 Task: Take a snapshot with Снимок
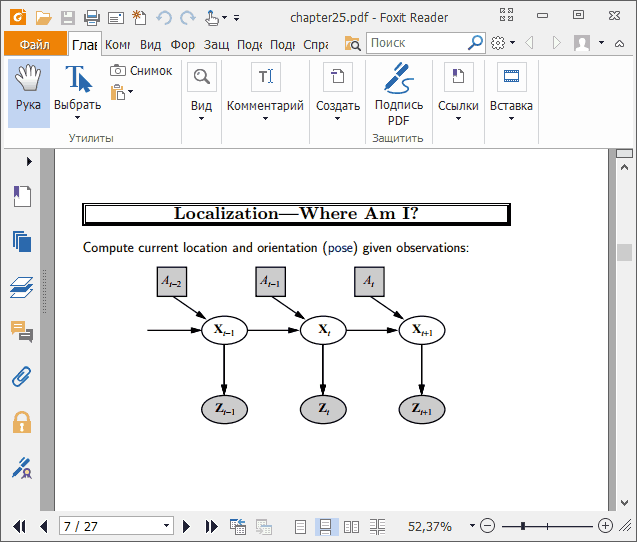point(141,71)
